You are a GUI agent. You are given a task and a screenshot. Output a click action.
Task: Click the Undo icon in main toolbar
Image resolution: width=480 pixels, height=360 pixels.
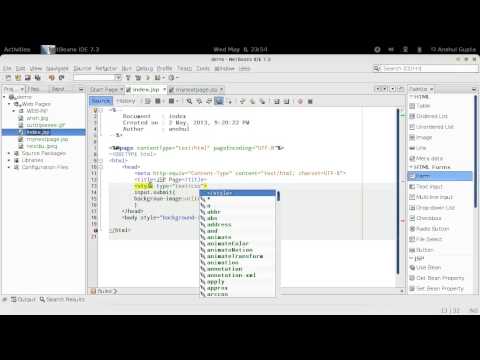pos(51,78)
